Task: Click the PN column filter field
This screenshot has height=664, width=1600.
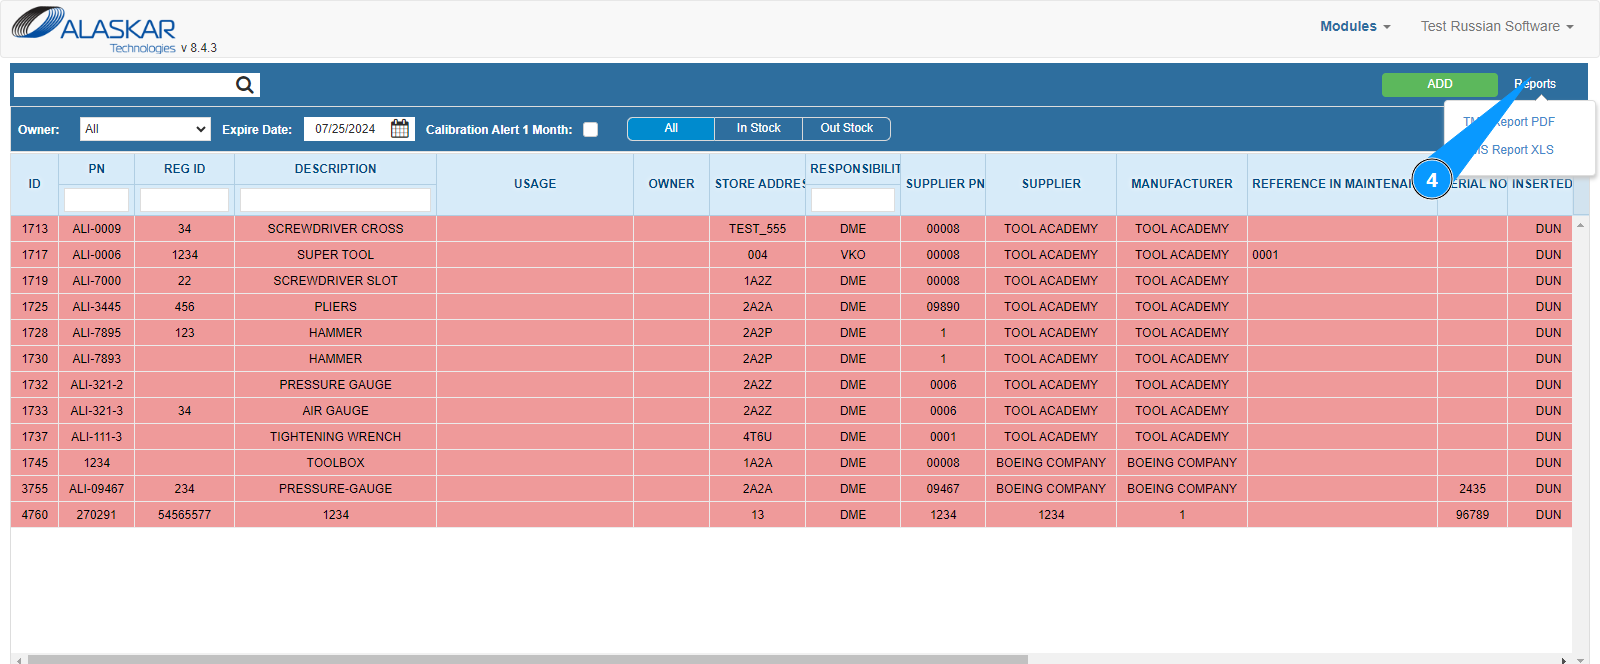Action: (96, 200)
